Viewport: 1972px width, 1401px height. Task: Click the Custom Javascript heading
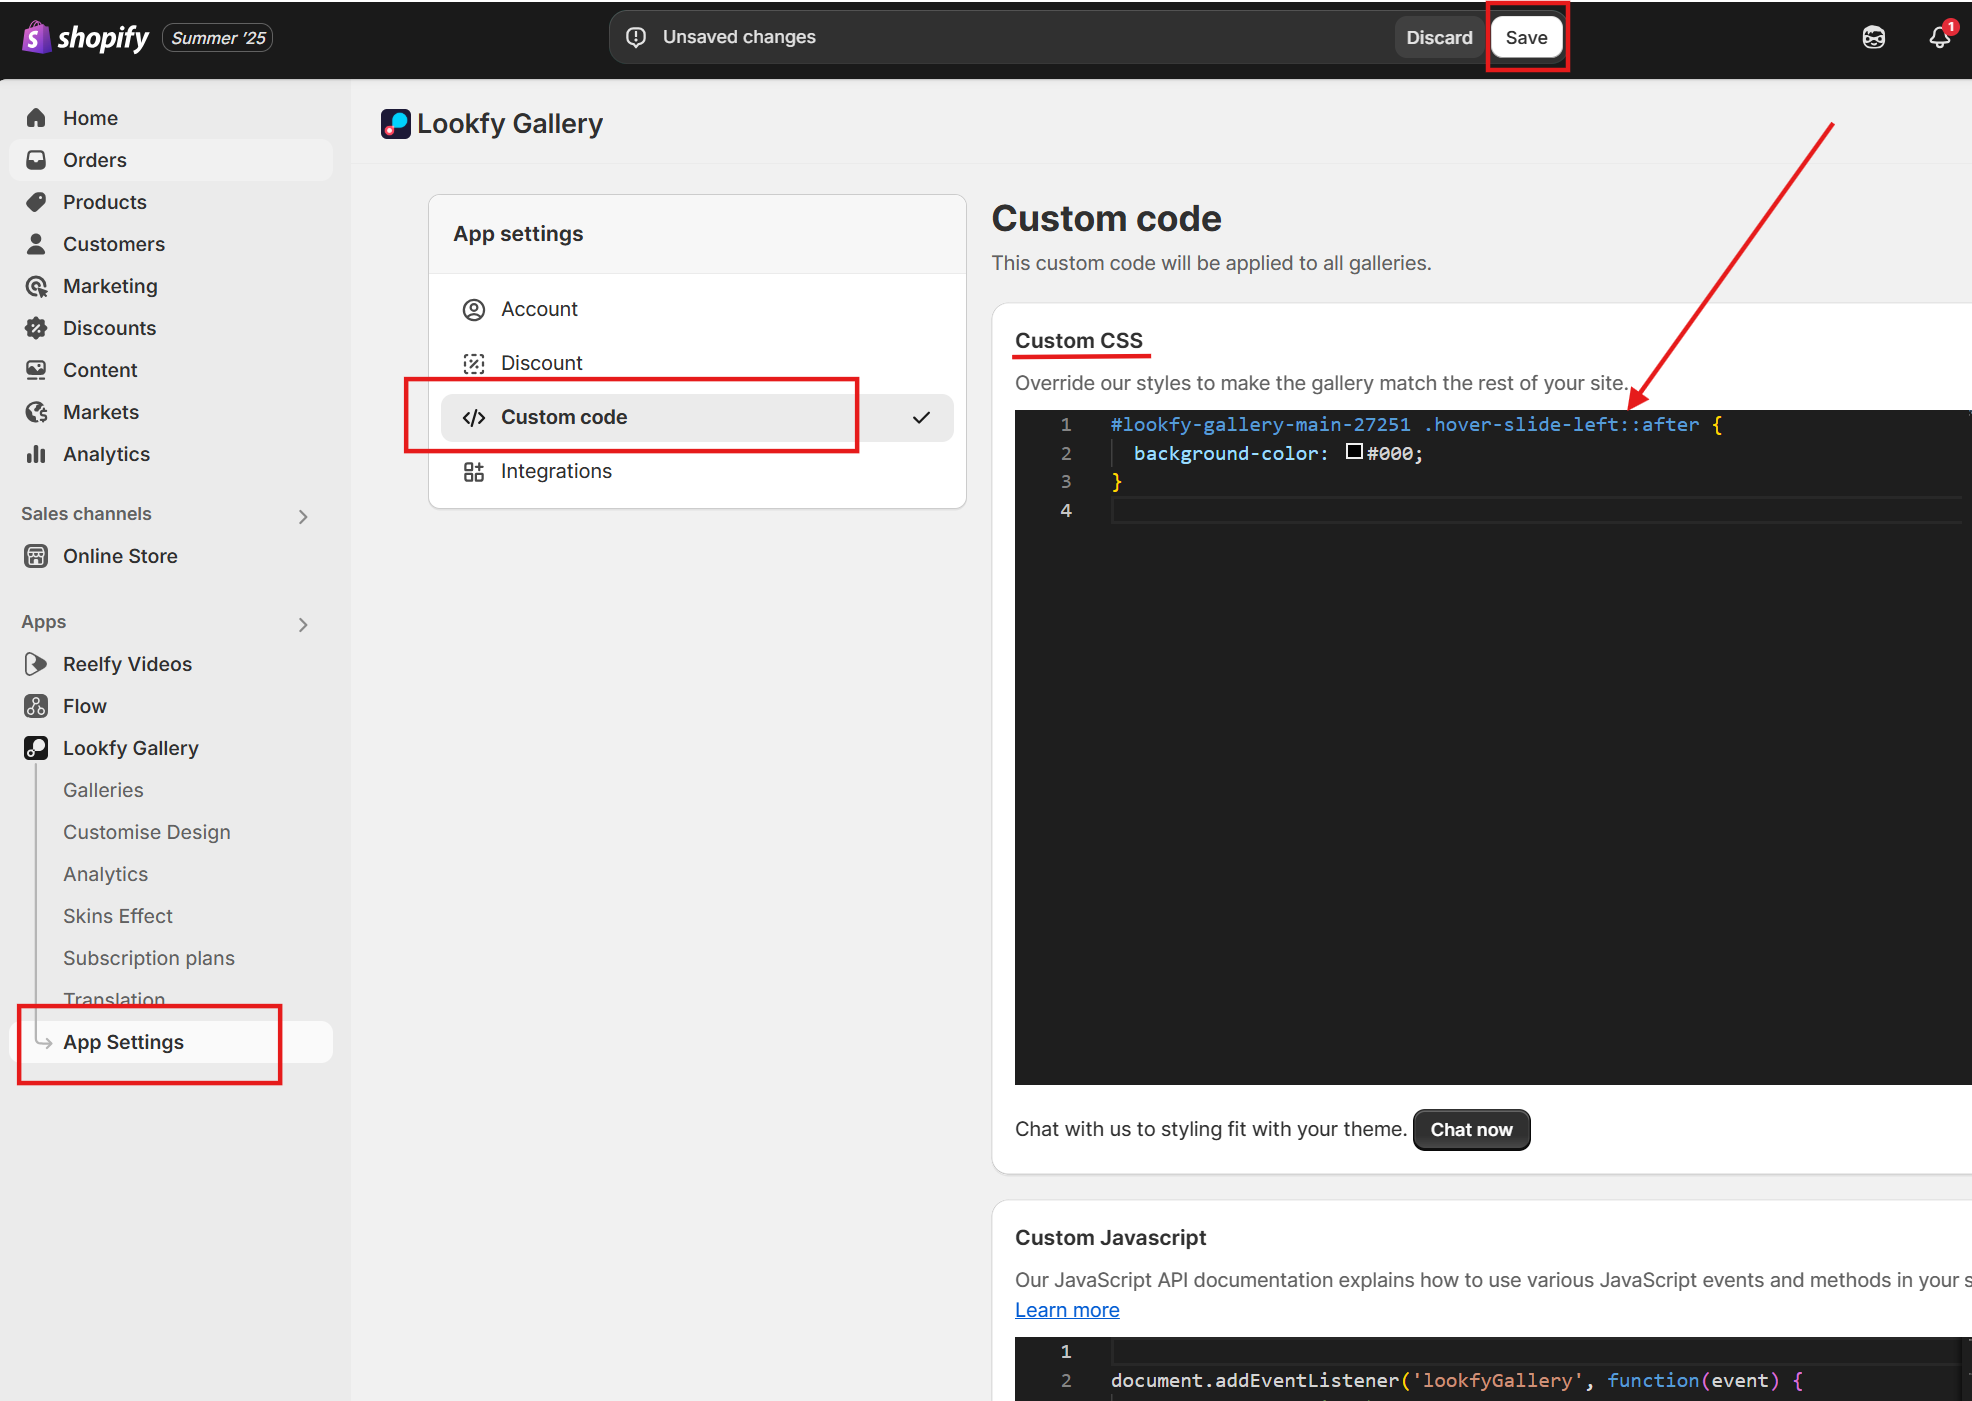coord(1110,1238)
